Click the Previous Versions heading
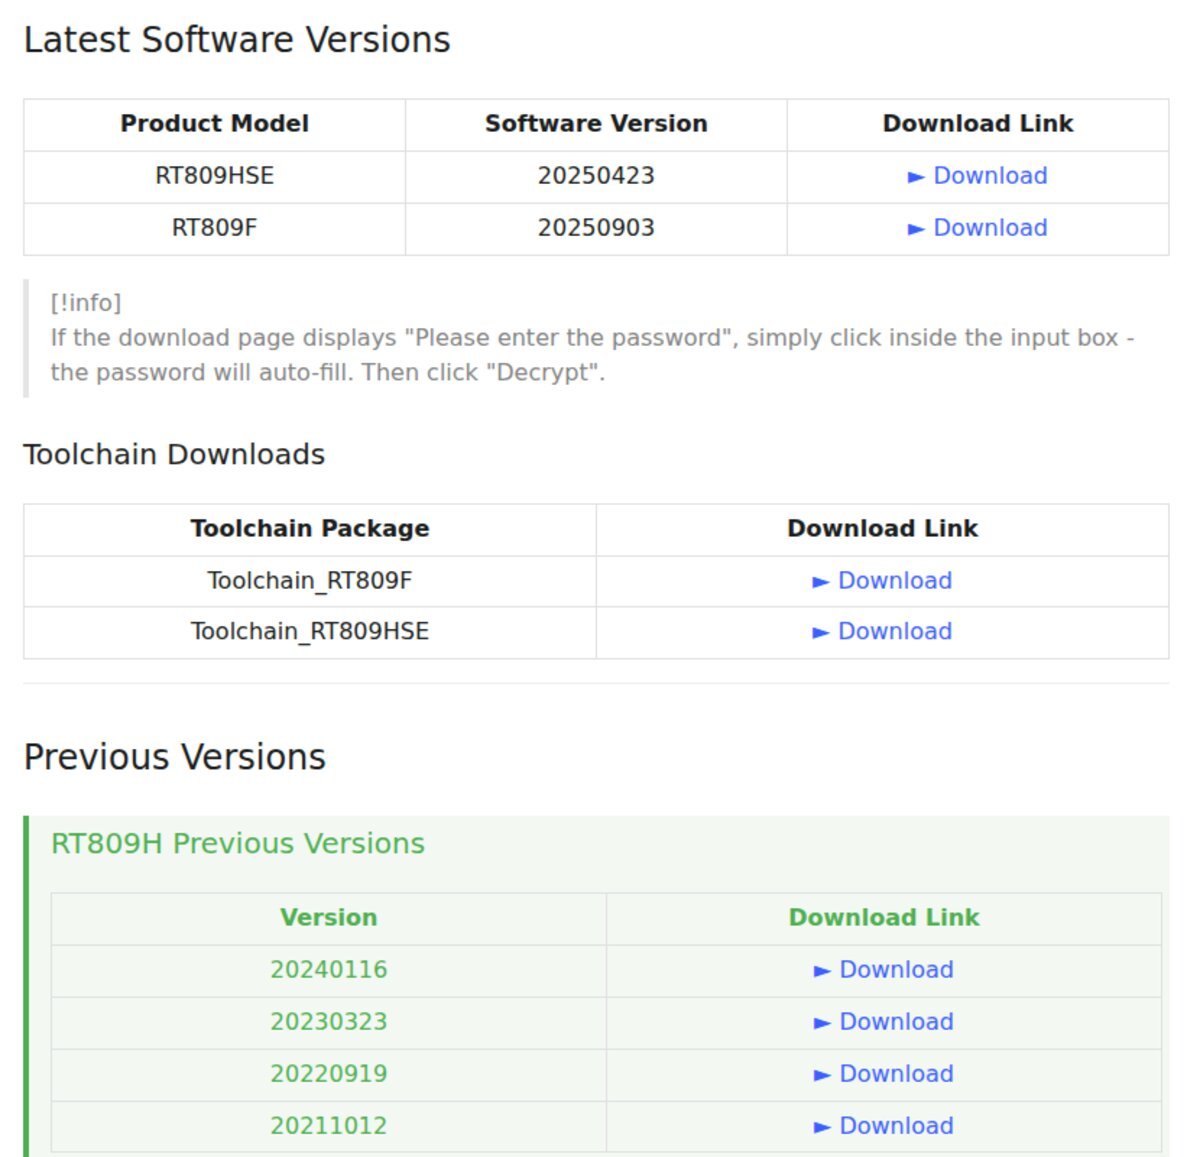The width and height of the screenshot is (1200, 1157). [x=175, y=757]
